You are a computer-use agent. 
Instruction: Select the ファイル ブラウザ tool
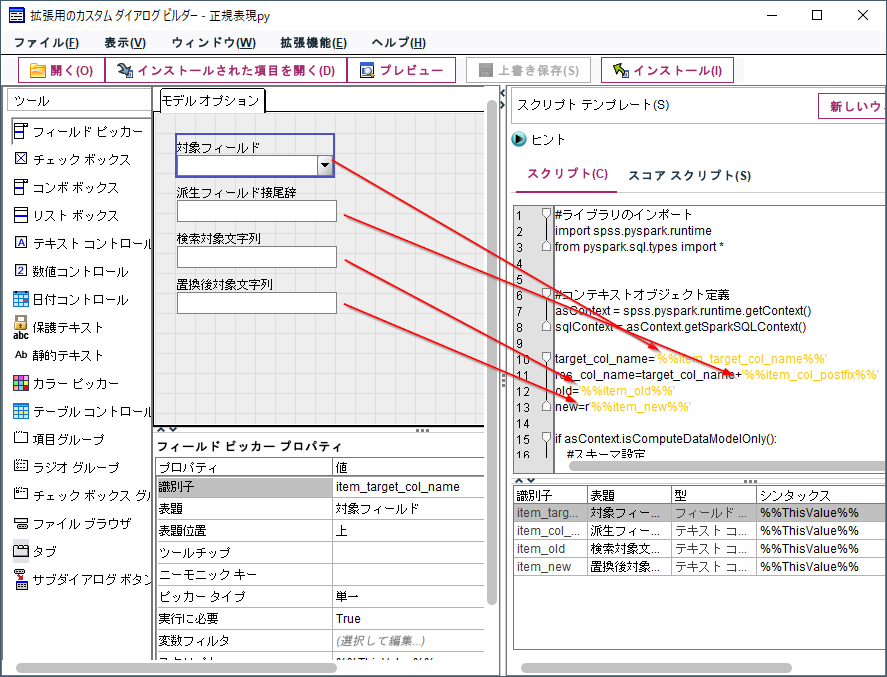point(72,523)
